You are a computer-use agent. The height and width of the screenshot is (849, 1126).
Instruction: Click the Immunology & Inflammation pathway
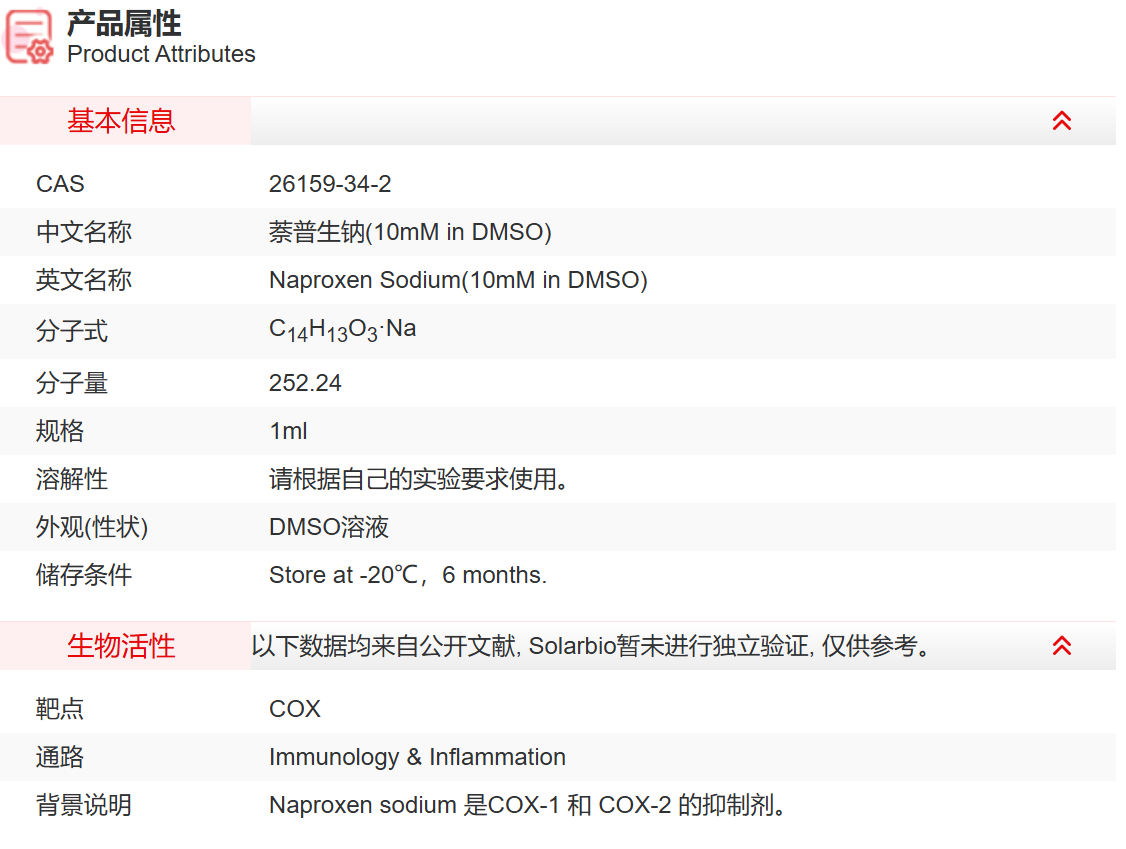417,757
